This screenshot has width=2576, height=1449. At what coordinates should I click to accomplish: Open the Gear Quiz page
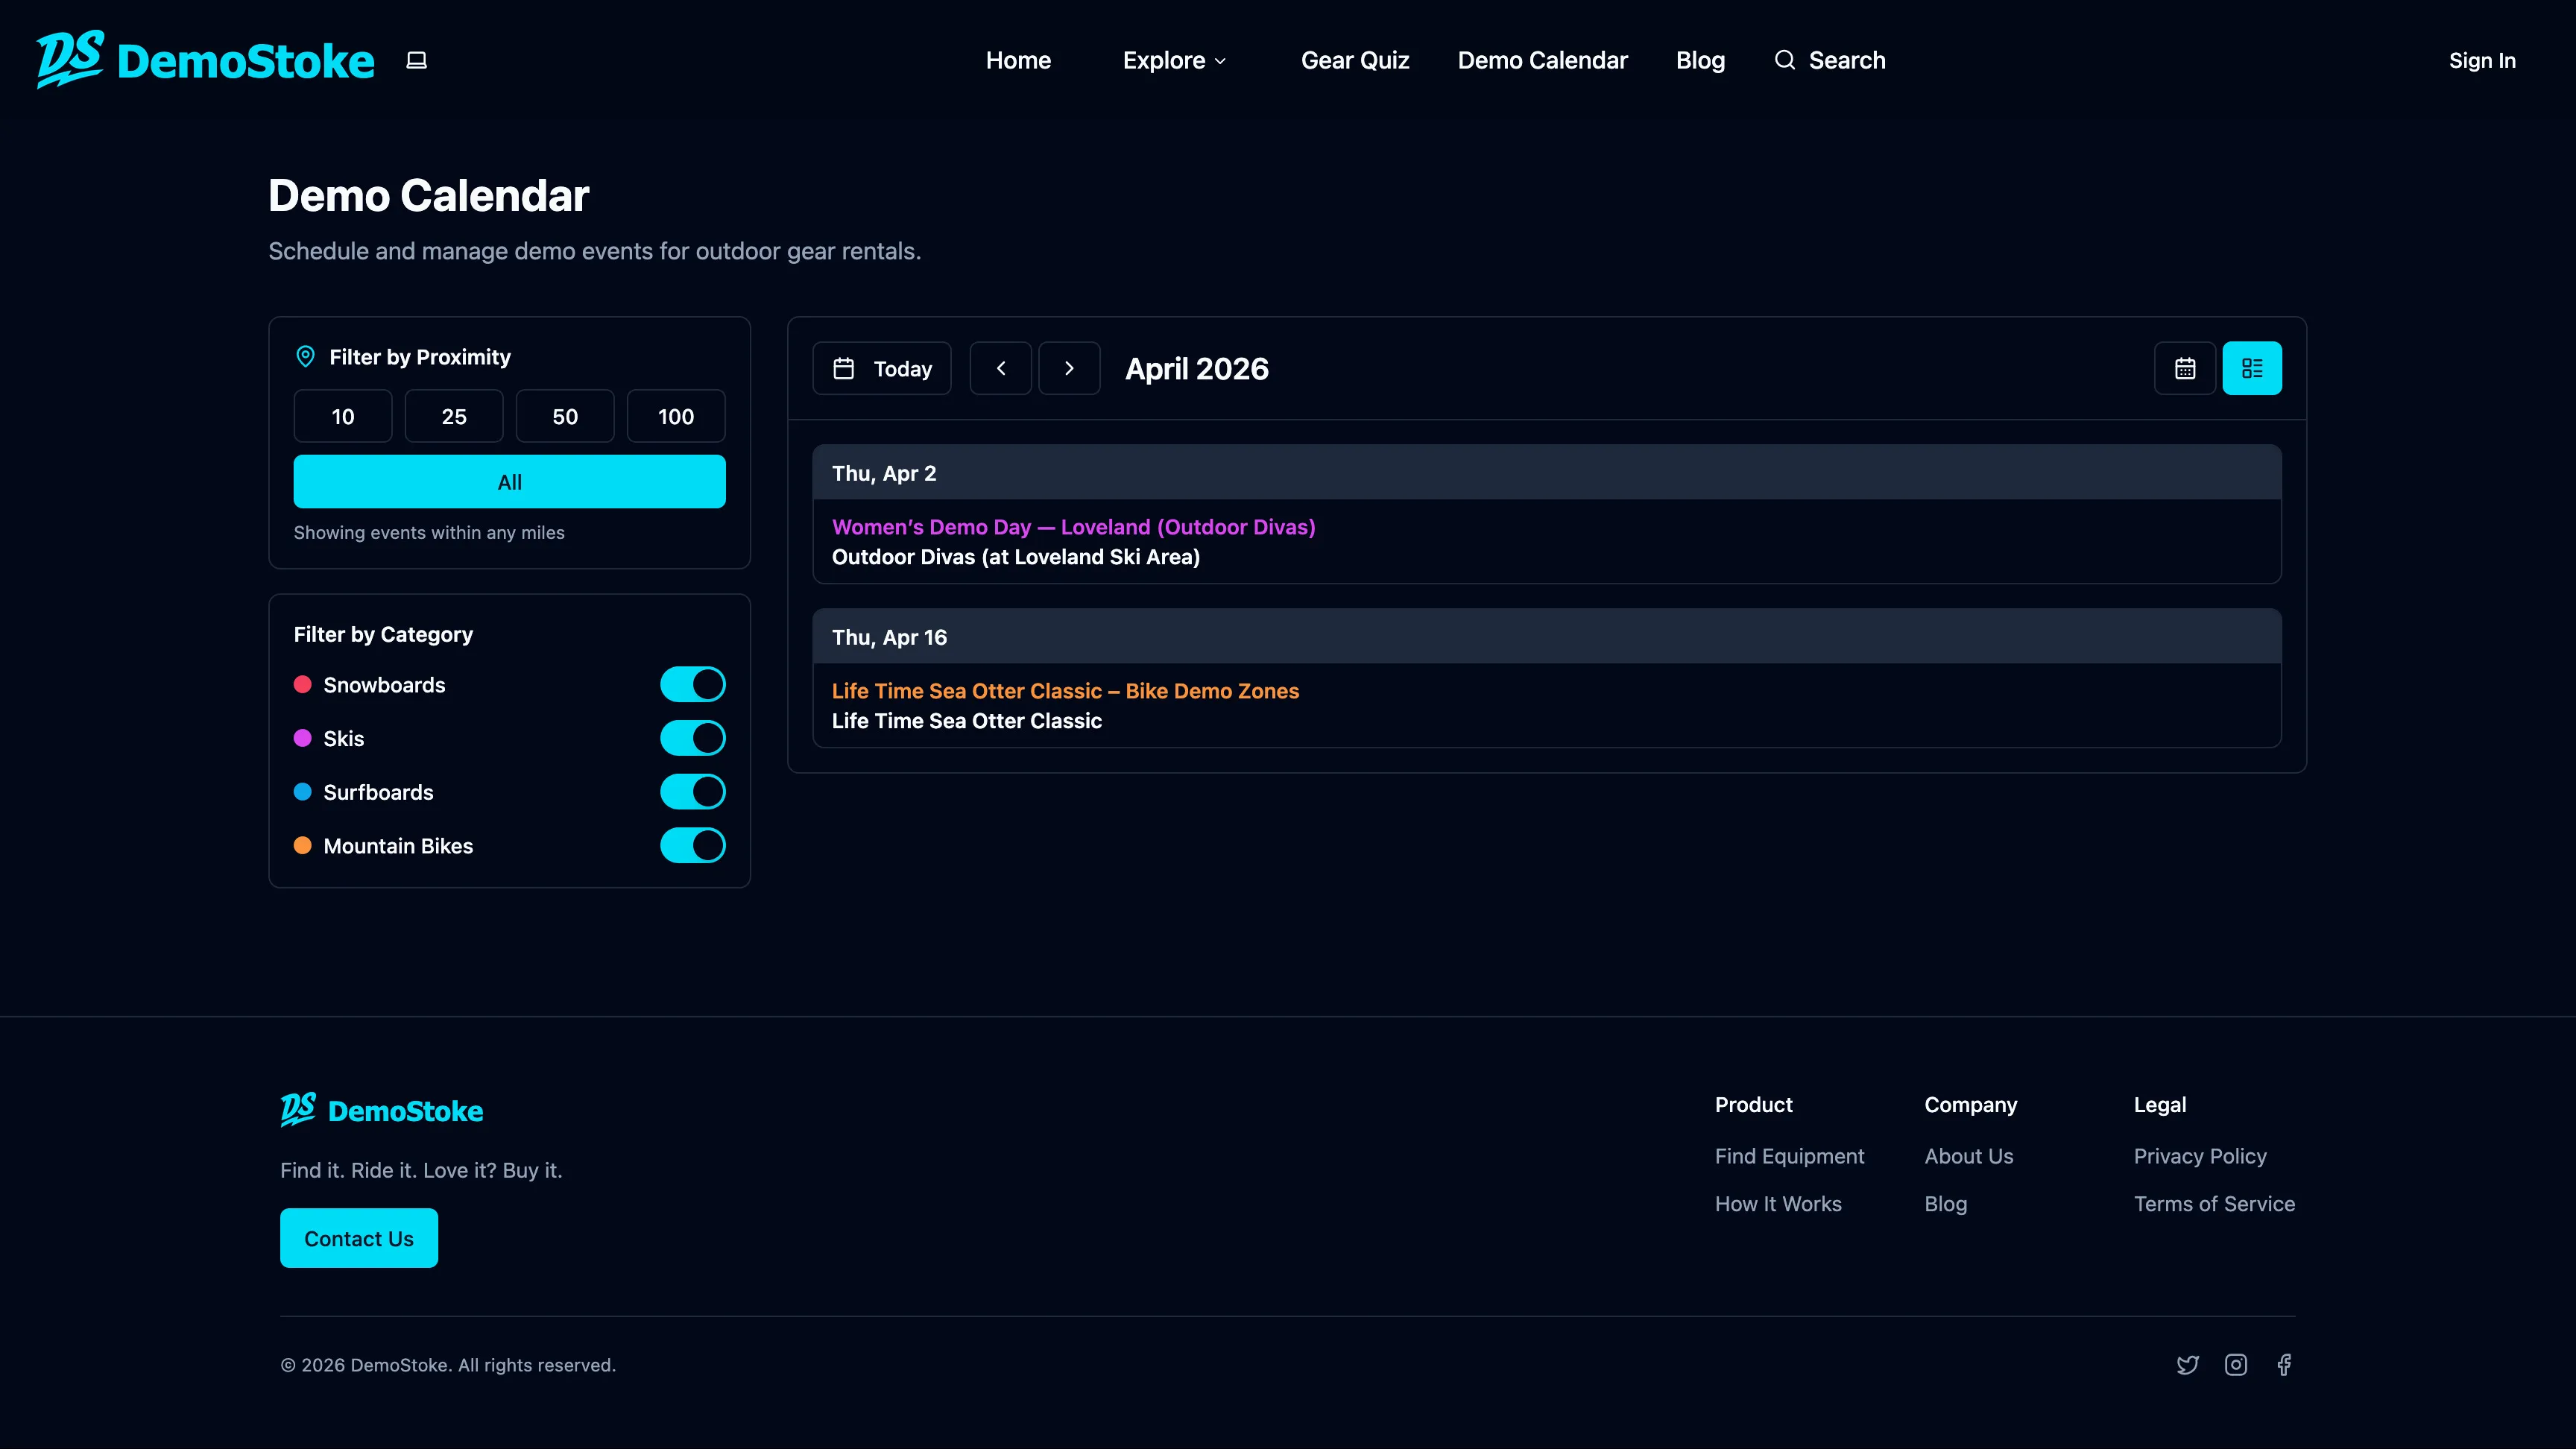[x=1354, y=60]
